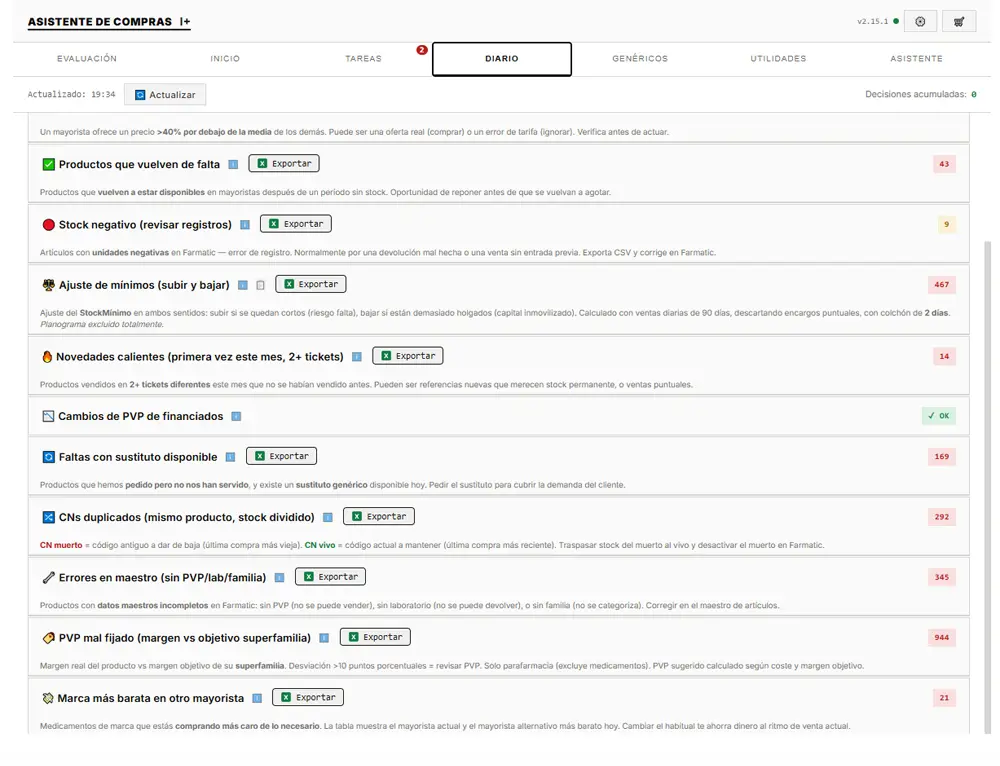Export the Stock negativo list

(x=296, y=224)
